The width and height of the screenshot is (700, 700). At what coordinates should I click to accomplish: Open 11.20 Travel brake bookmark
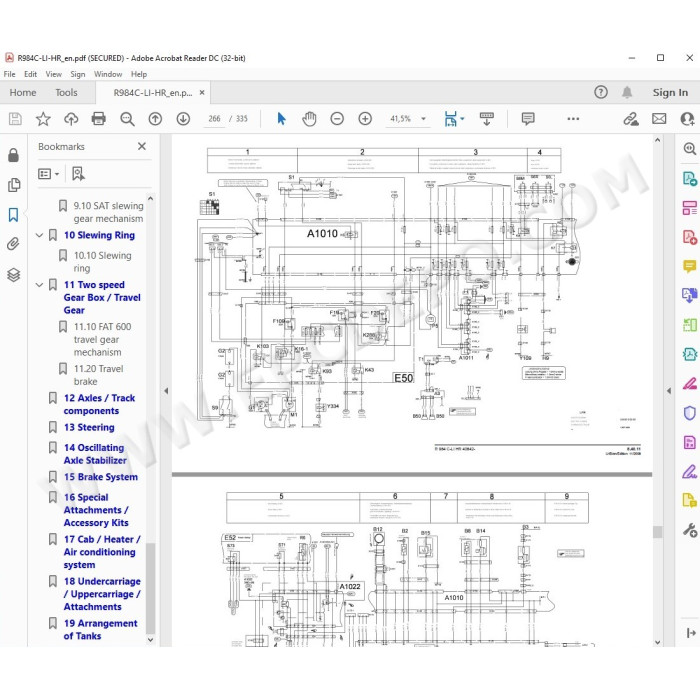click(98, 375)
